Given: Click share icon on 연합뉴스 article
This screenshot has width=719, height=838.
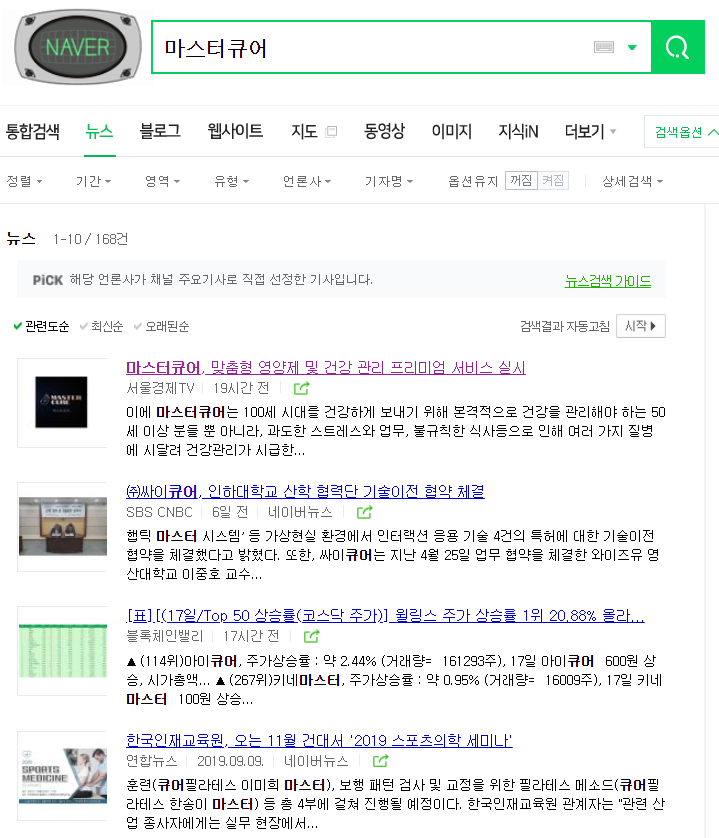Looking at the screenshot, I should pos(381,761).
